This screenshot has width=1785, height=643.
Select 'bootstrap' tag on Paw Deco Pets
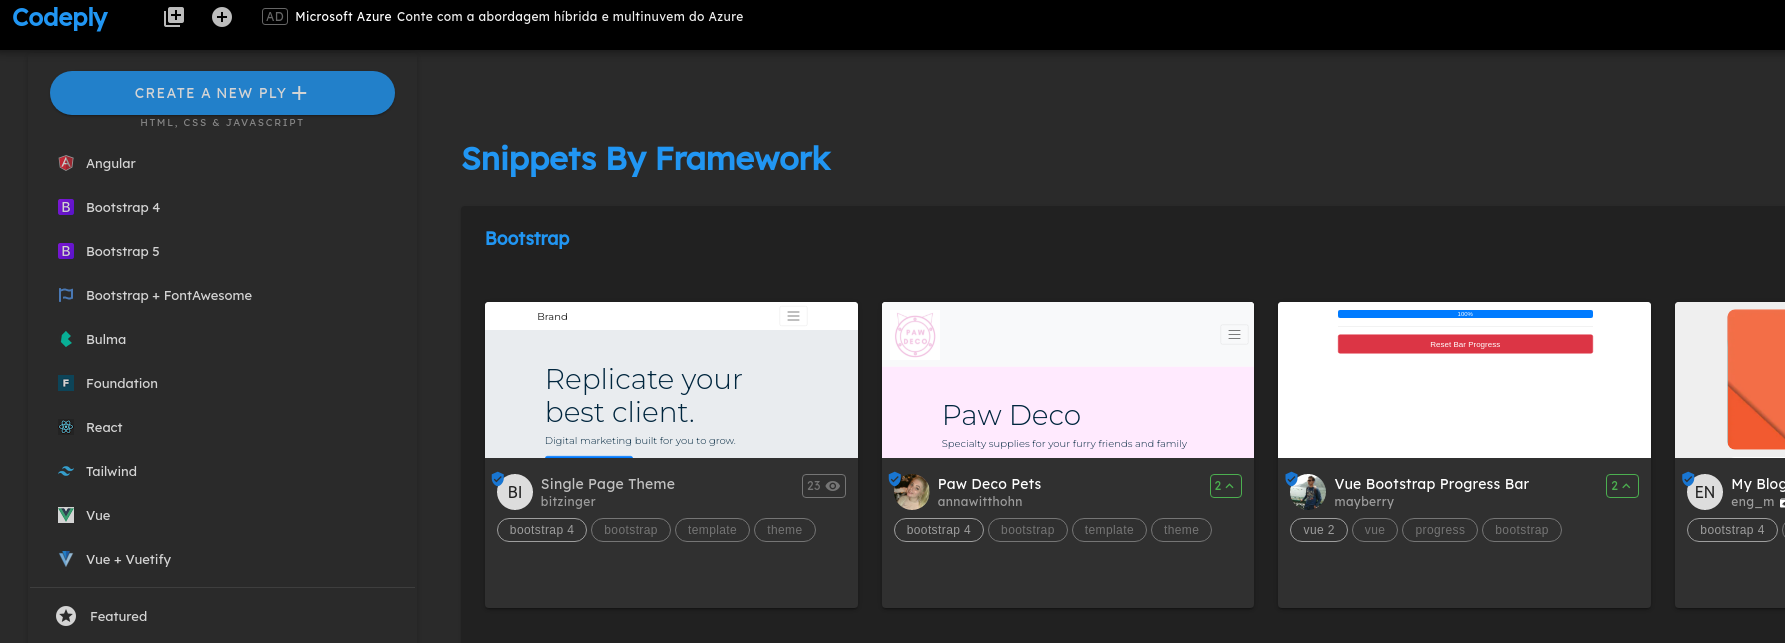pos(1028,530)
